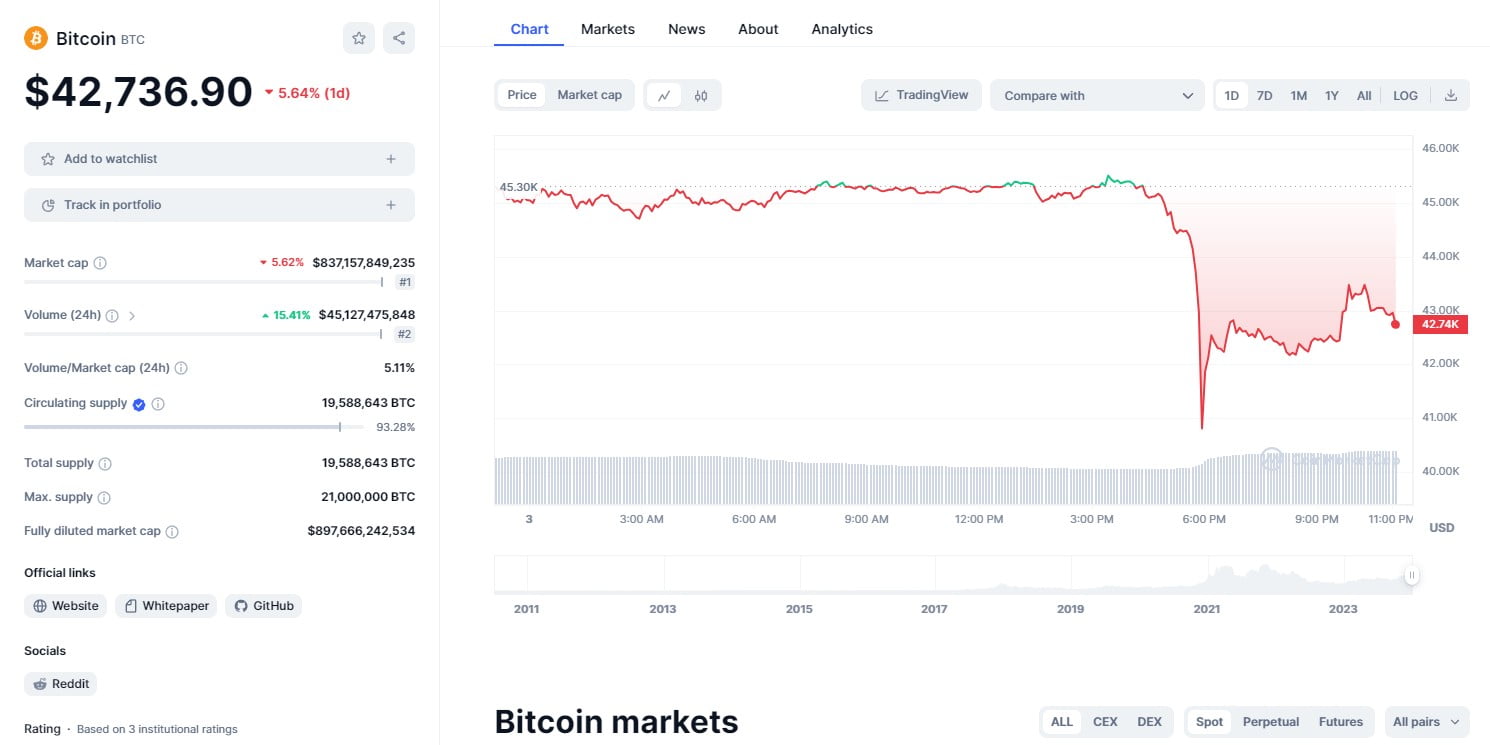
Task: Show Futures markets
Action: pyautogui.click(x=1341, y=722)
